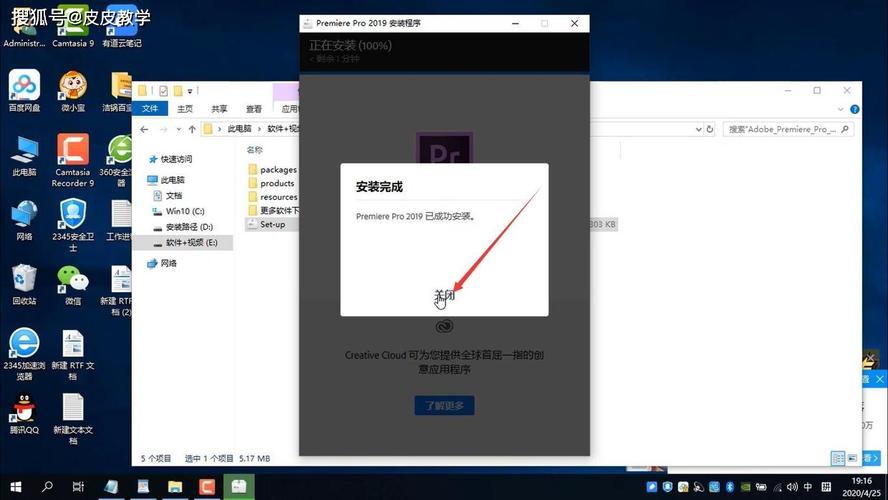
Task: Click the Creative Cloud logo in the installer
Action: [x=444, y=327]
